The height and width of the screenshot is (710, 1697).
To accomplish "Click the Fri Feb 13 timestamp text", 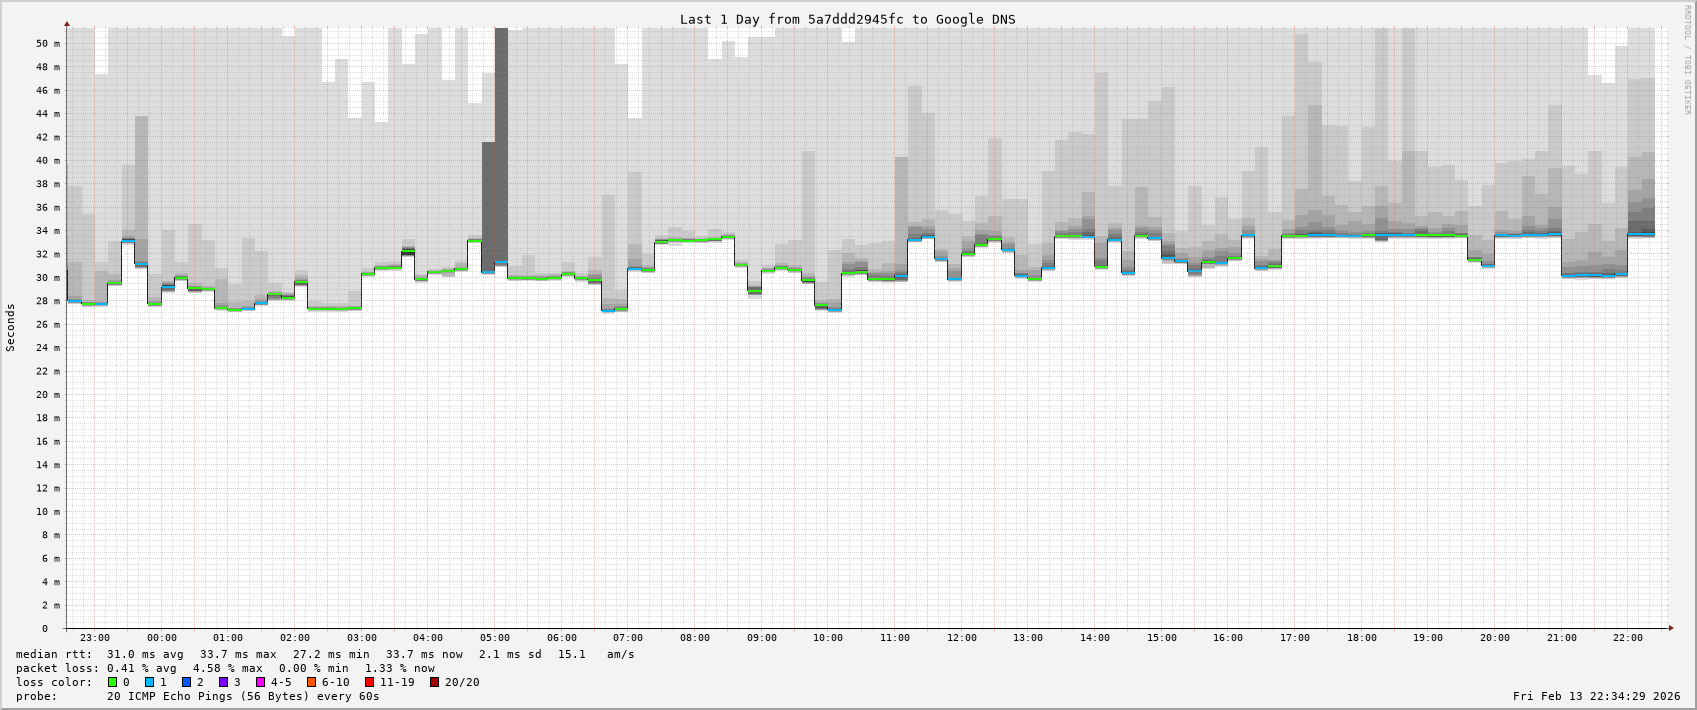I will pyautogui.click(x=1596, y=696).
